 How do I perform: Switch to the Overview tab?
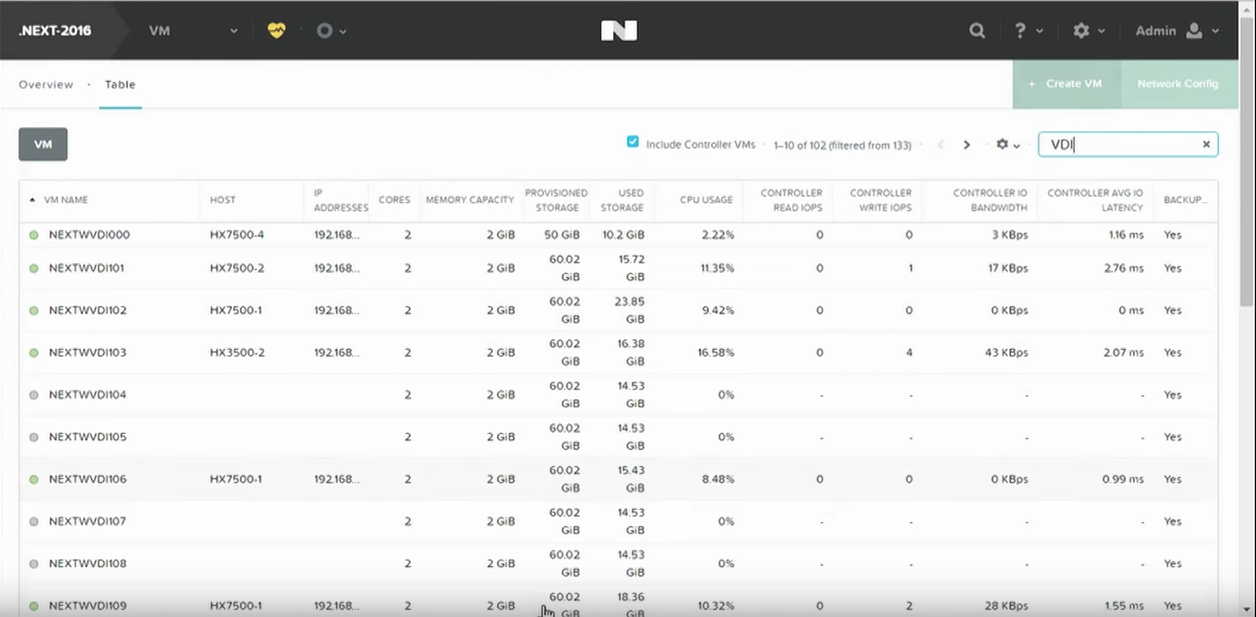(x=46, y=85)
